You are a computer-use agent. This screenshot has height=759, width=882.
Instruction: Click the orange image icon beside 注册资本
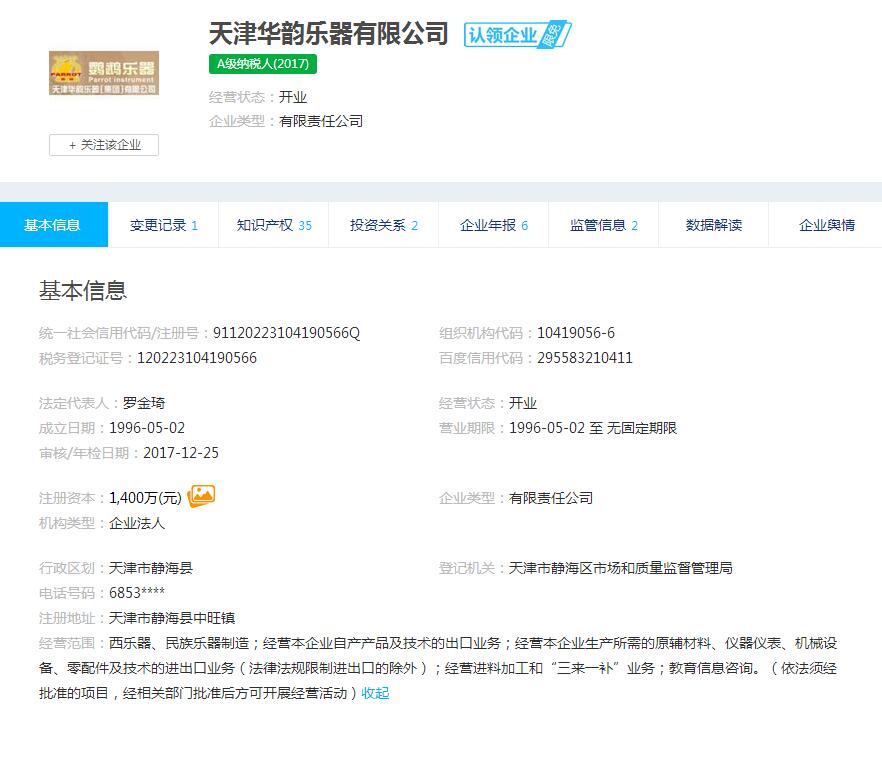point(201,496)
